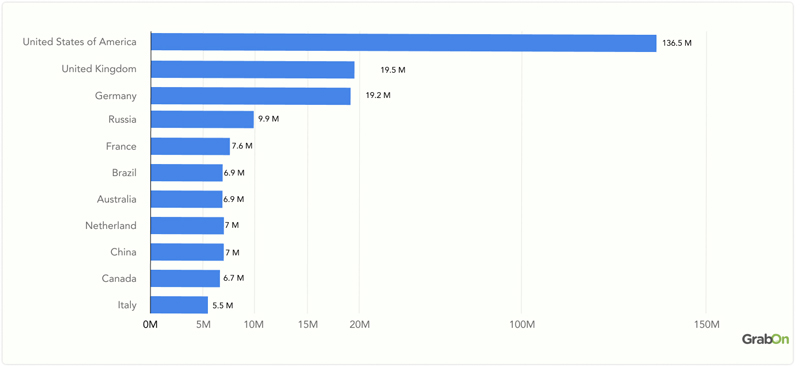
Task: Select the Canada blue bar
Action: (185, 279)
